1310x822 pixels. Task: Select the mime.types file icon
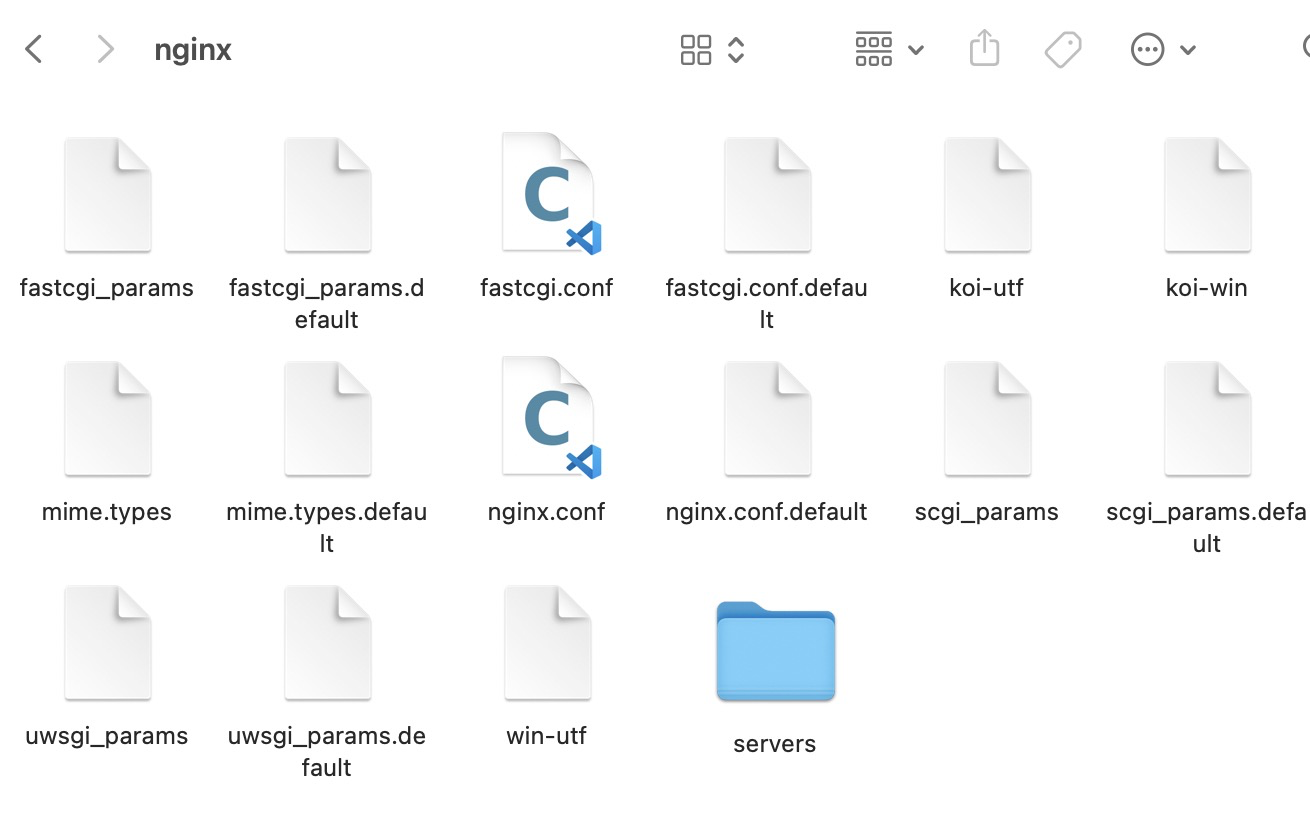pos(107,419)
